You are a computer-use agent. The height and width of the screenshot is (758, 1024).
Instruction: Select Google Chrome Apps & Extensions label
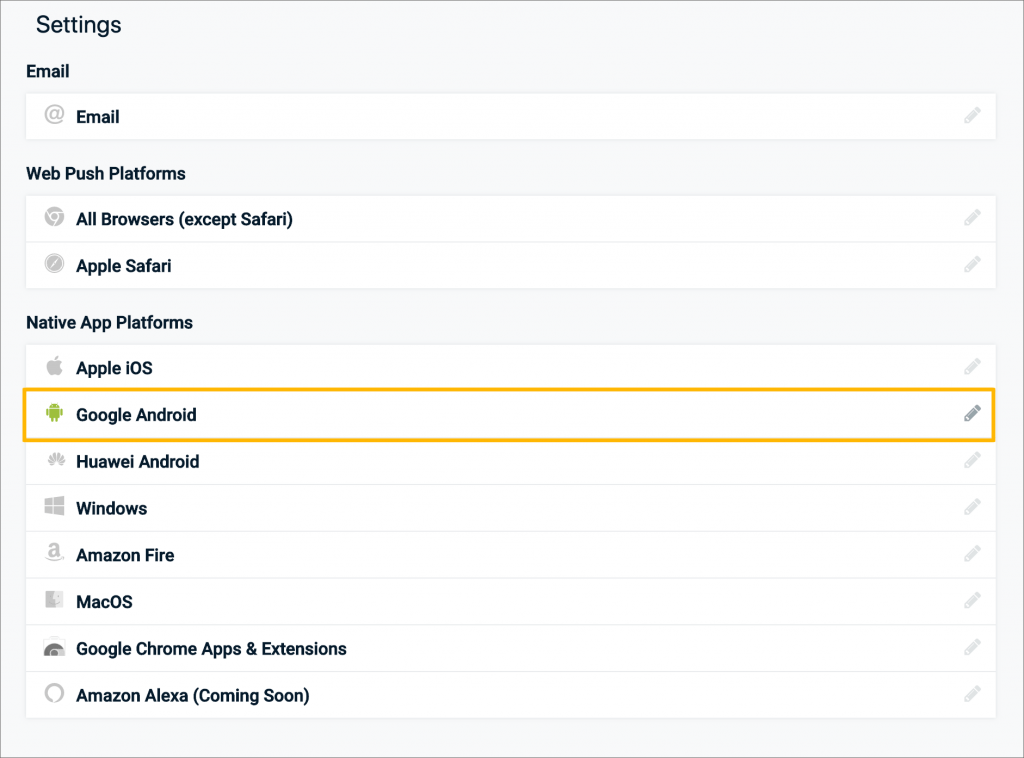click(211, 649)
